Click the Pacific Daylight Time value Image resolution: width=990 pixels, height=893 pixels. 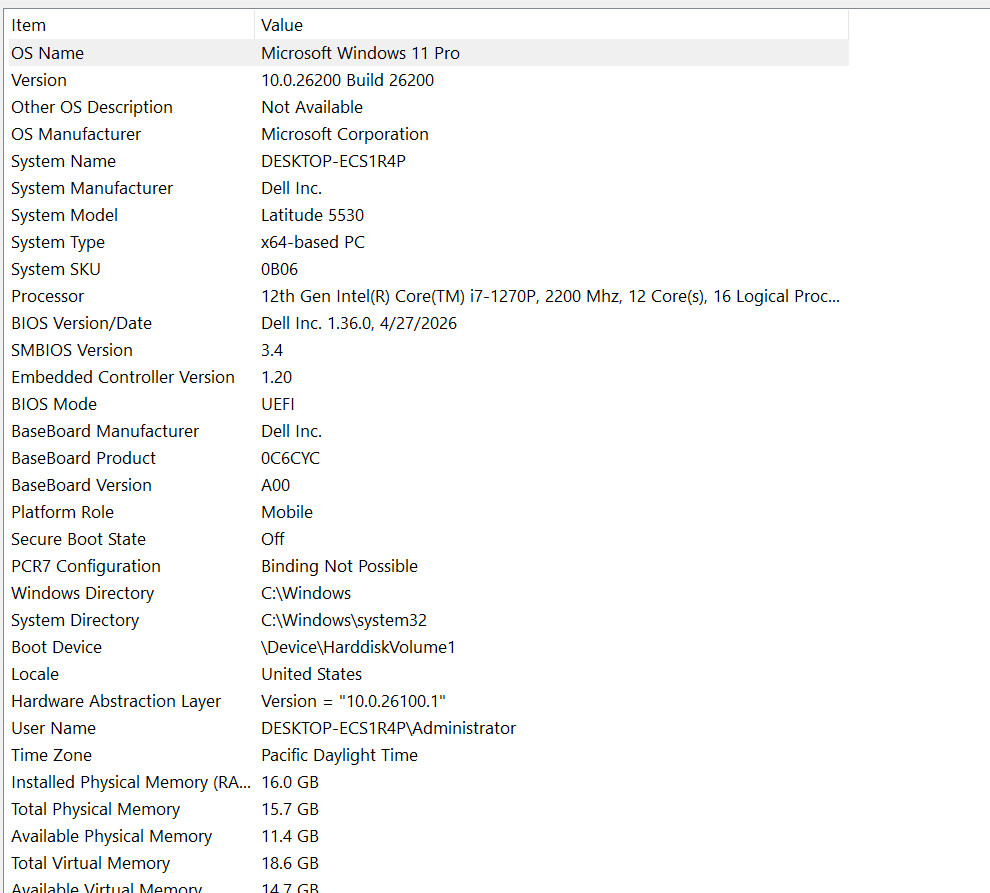point(339,755)
